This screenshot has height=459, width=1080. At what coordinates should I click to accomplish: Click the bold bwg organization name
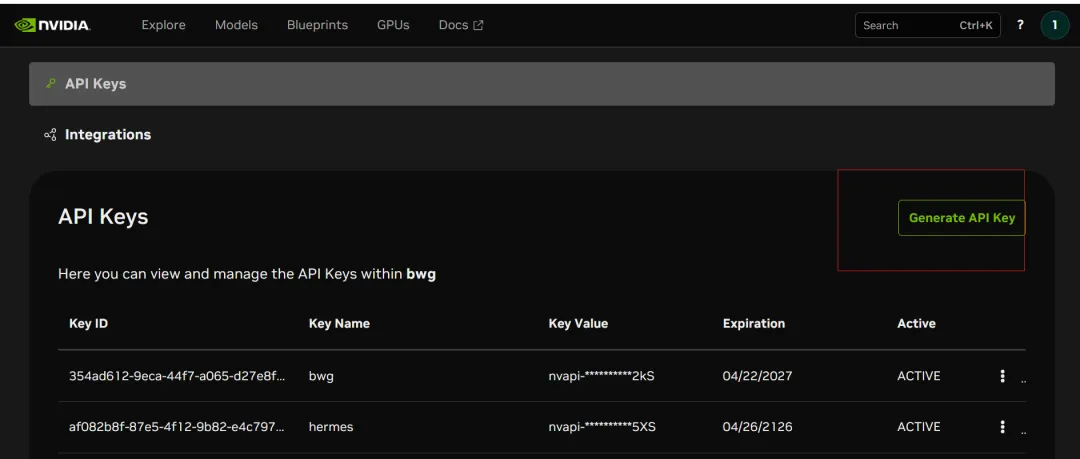click(x=421, y=274)
